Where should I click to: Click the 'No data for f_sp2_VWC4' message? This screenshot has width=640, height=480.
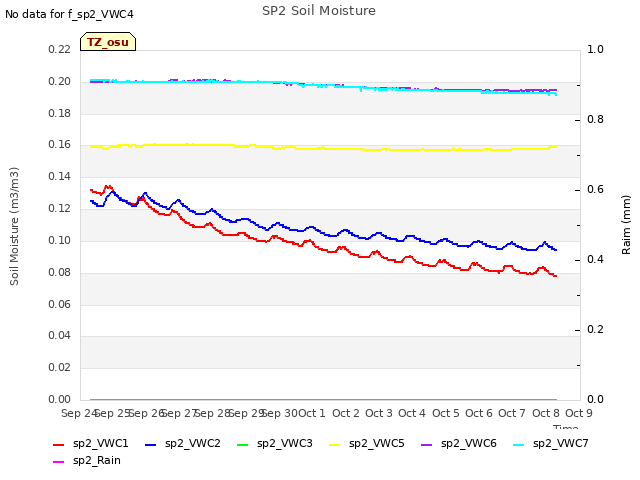pos(69,14)
